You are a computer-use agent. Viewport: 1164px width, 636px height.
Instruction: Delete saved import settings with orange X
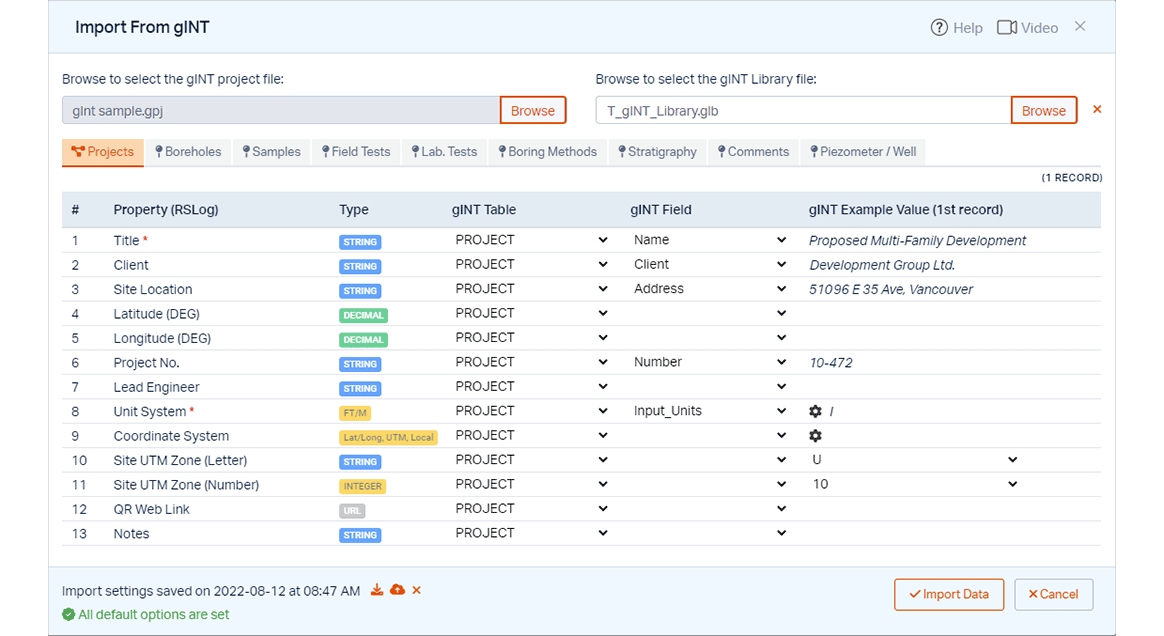click(x=417, y=590)
